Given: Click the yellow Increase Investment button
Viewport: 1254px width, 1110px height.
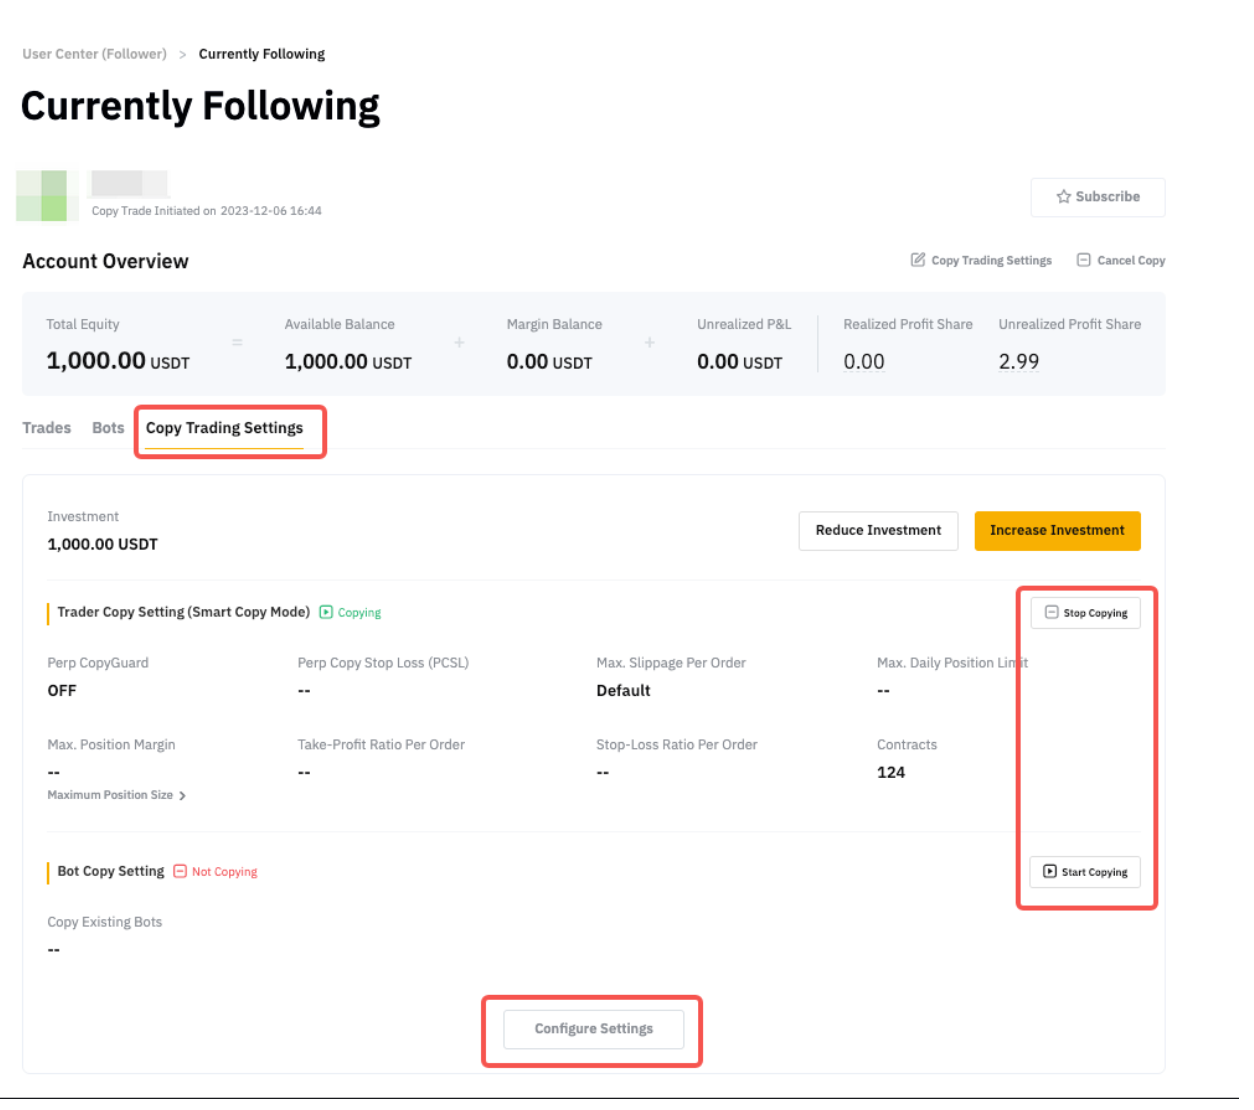Looking at the screenshot, I should coord(1056,531).
